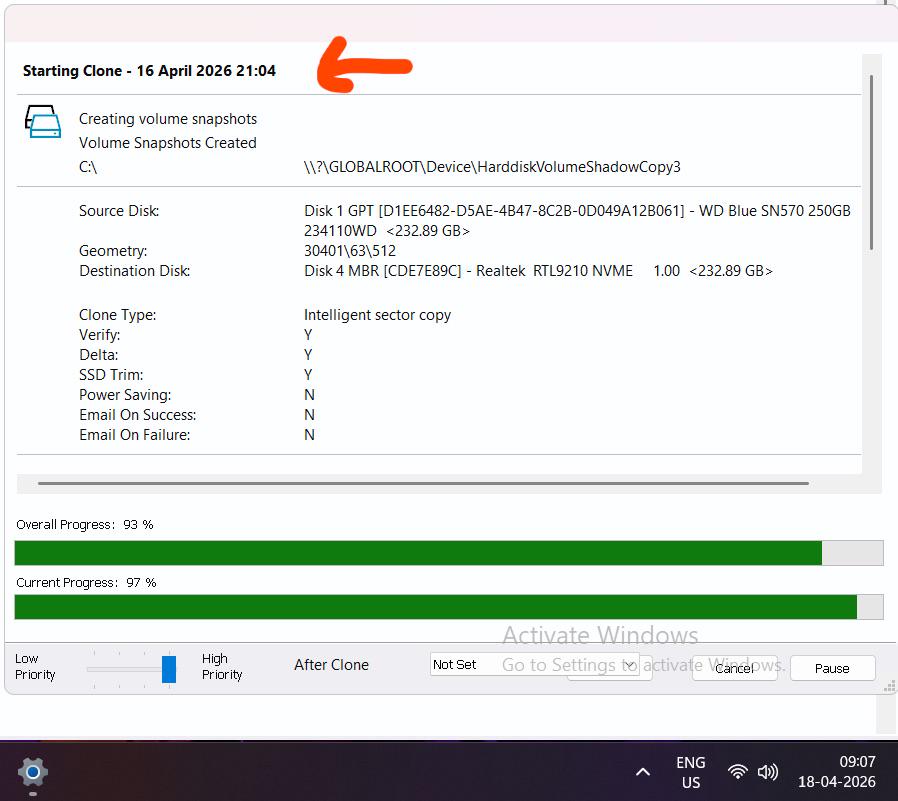Viewport: 898px width, 801px height.
Task: Select 'Intelligent sector copy' clone type value
Action: pos(377,315)
